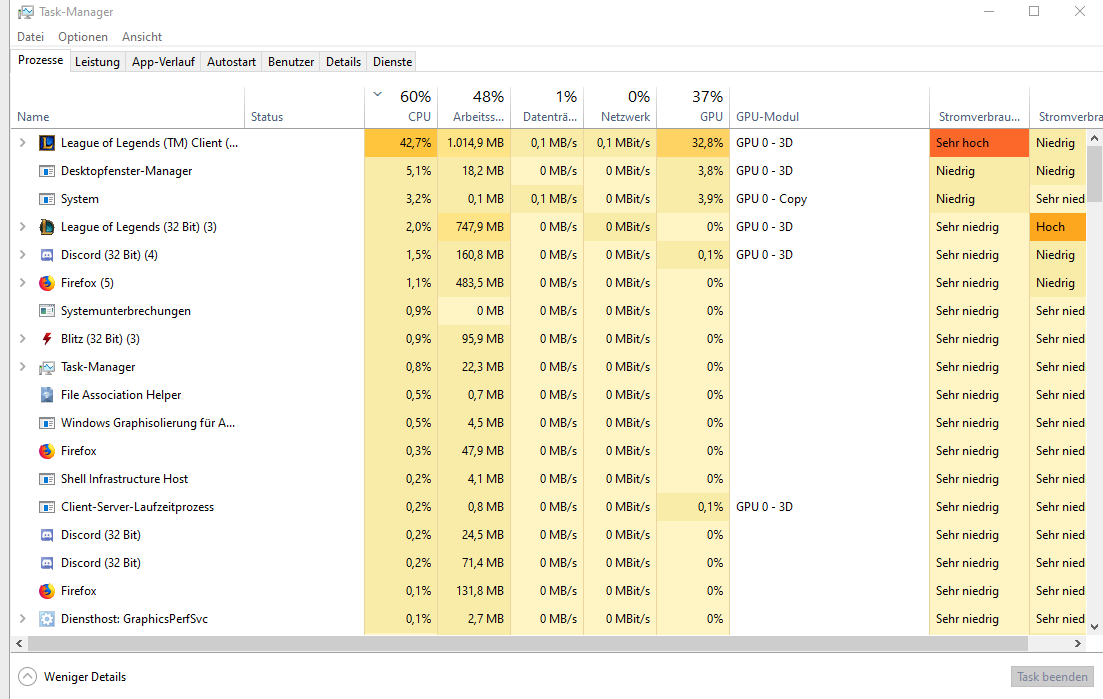Expand the Blitz (32 Bit) (3) group
Viewport: 1103px width, 699px height.
click(23, 338)
